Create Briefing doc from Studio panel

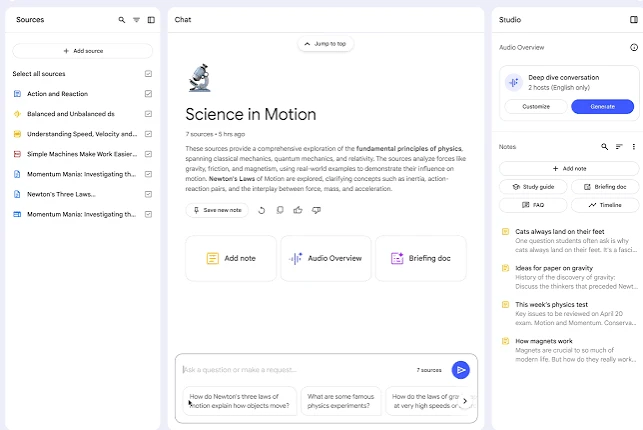605,187
